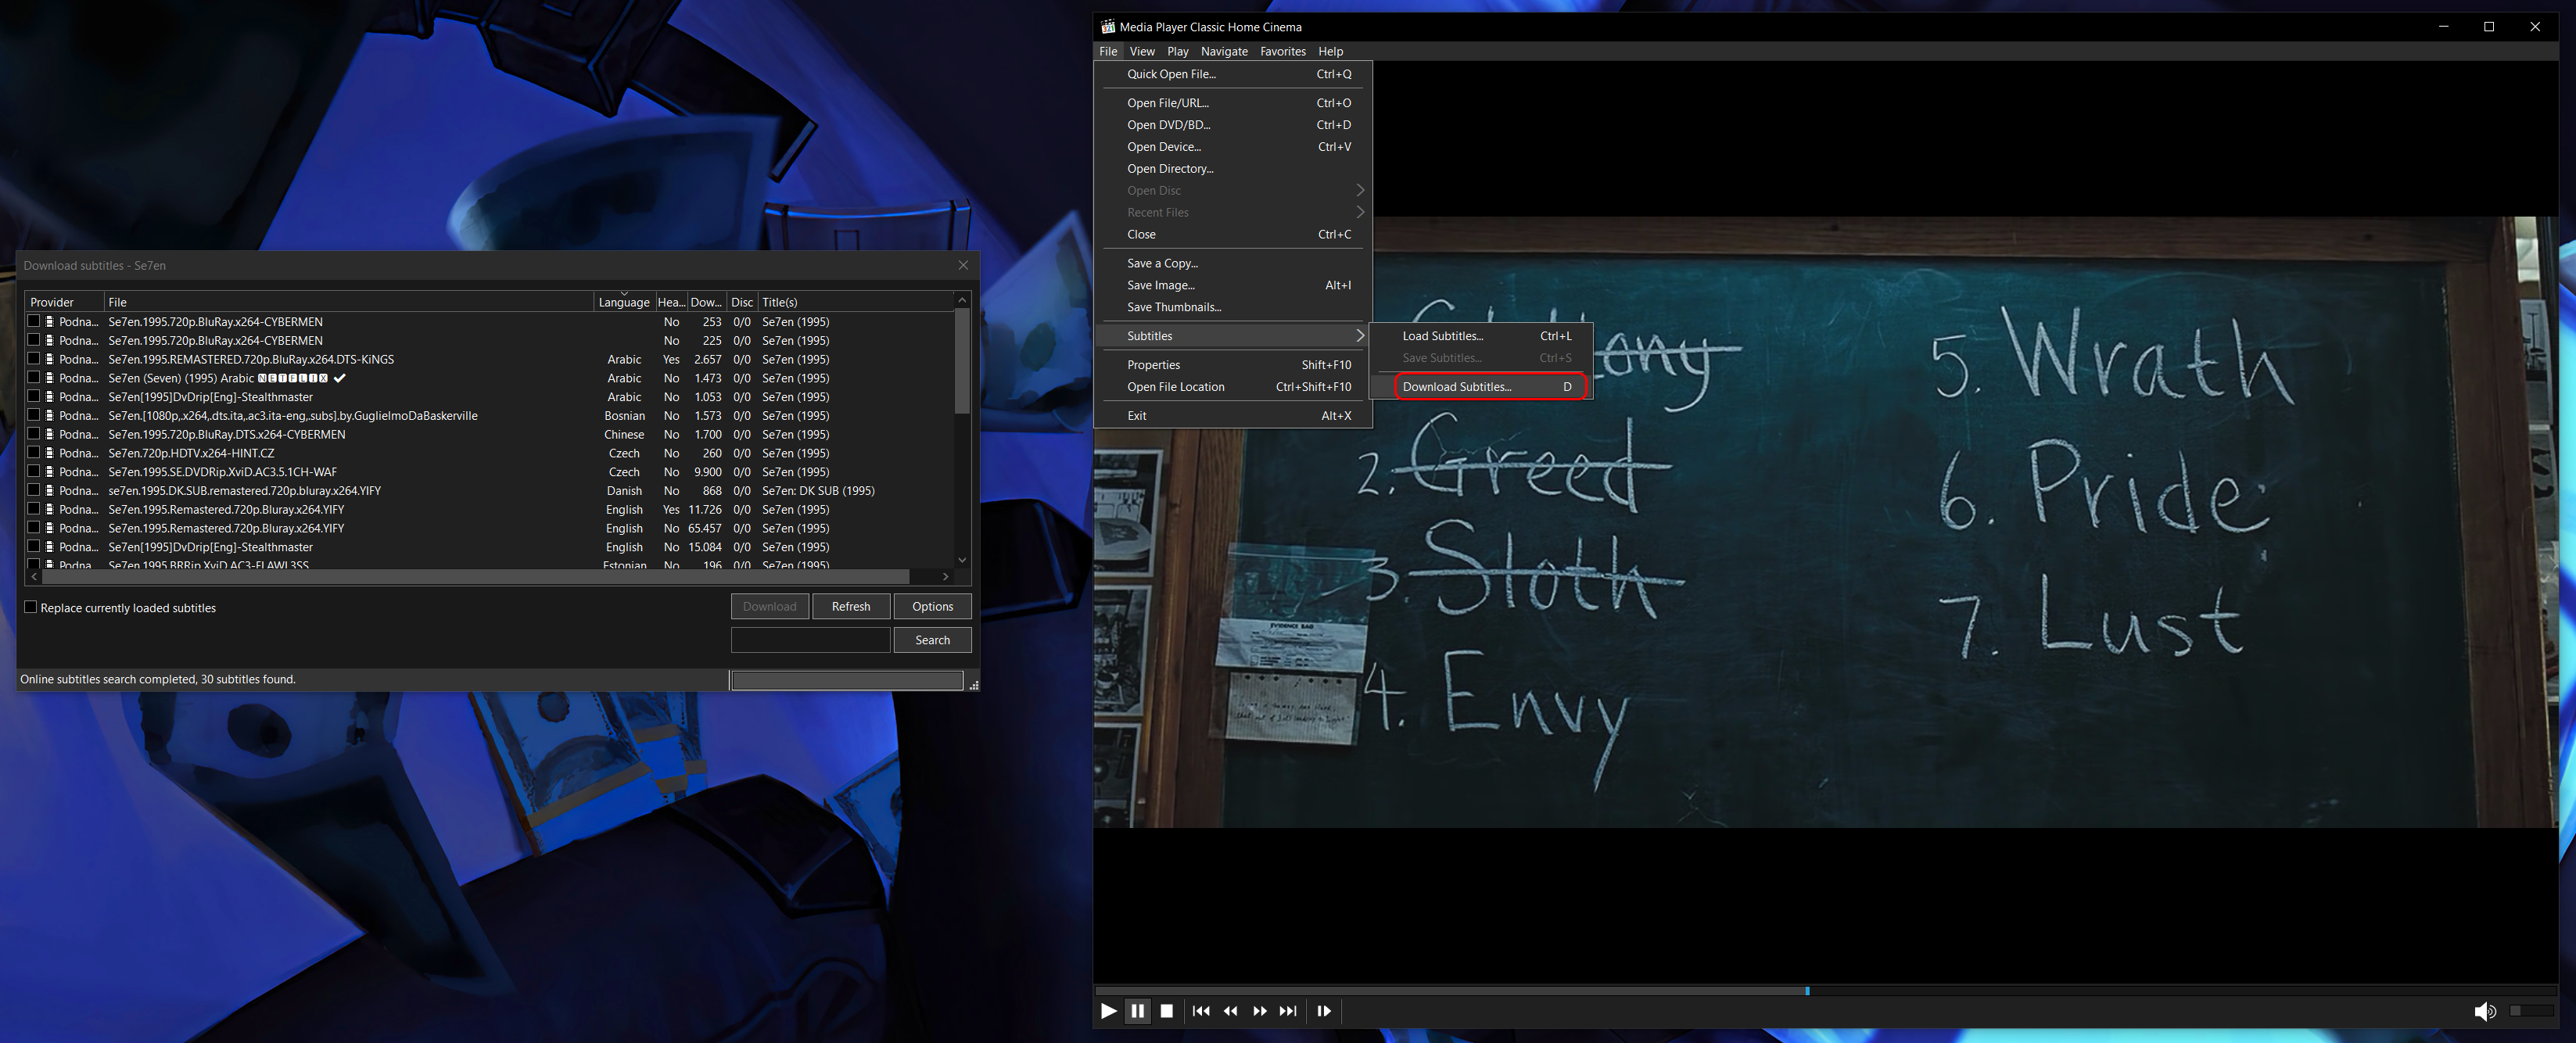2576x1043 pixels.
Task: Adjust the volume slider
Action: click(x=2531, y=1011)
